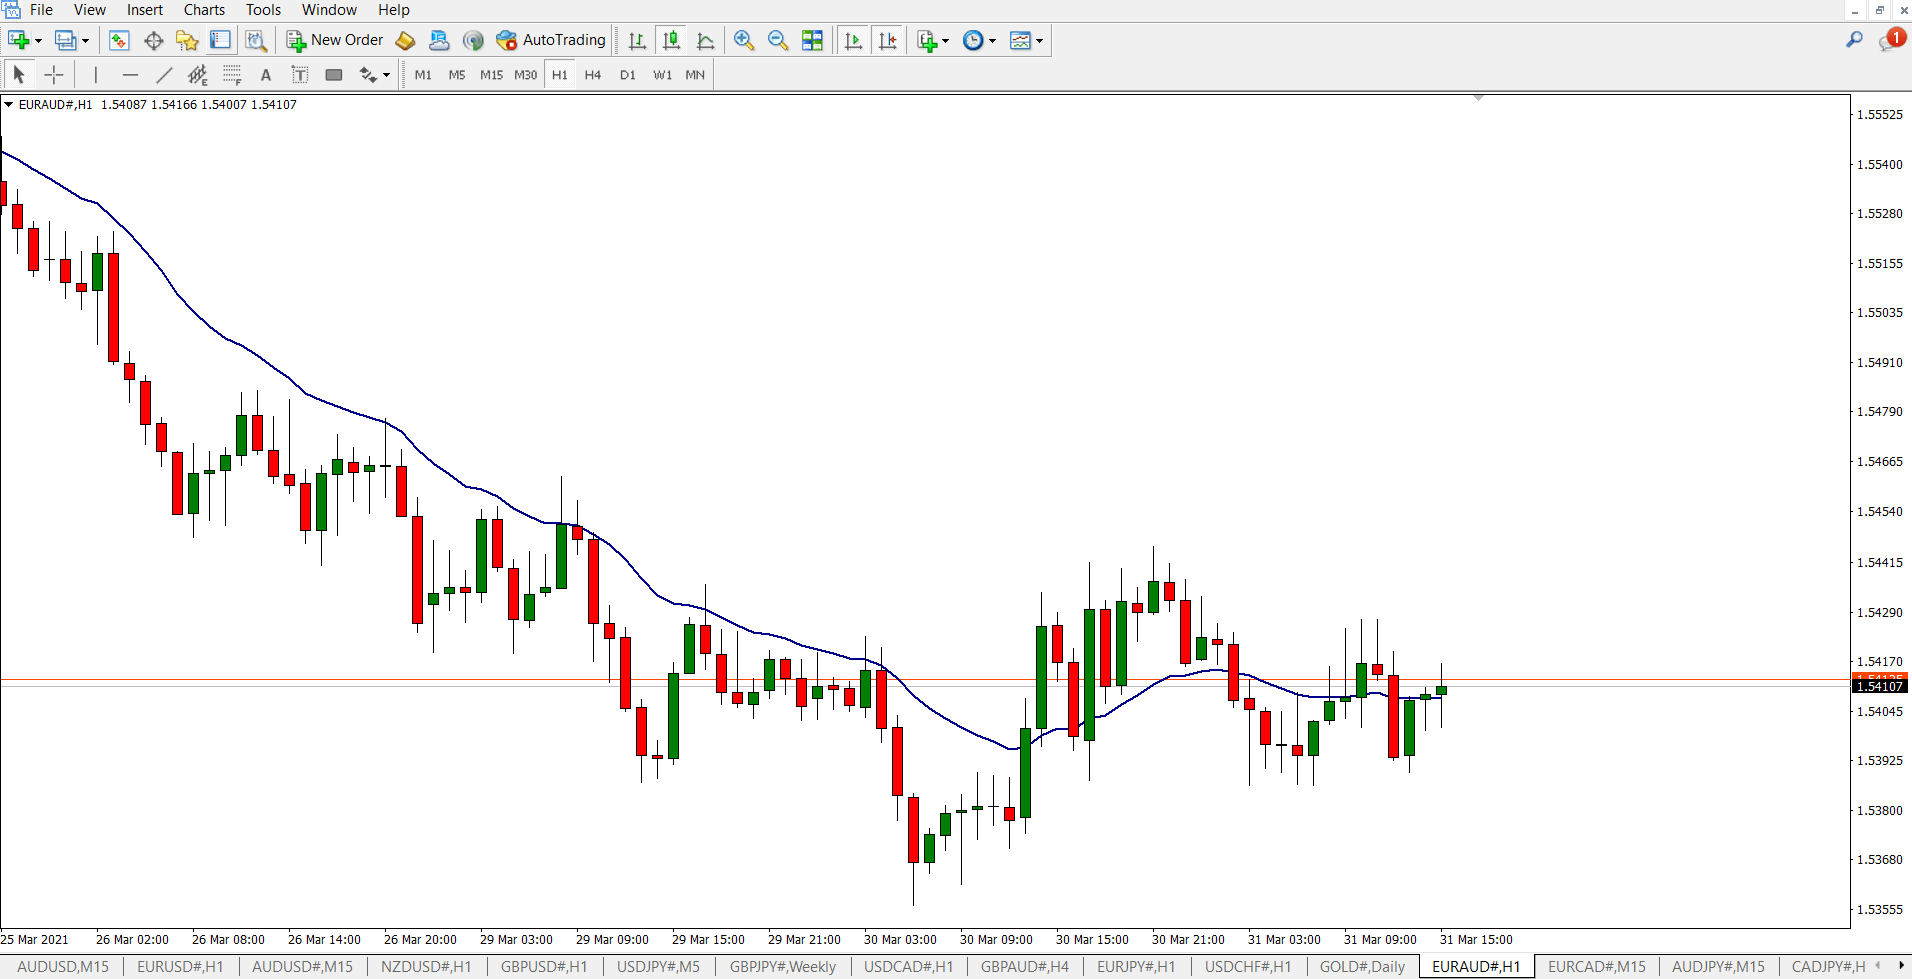
Task: Switch to Bar Chart view
Action: click(637, 40)
